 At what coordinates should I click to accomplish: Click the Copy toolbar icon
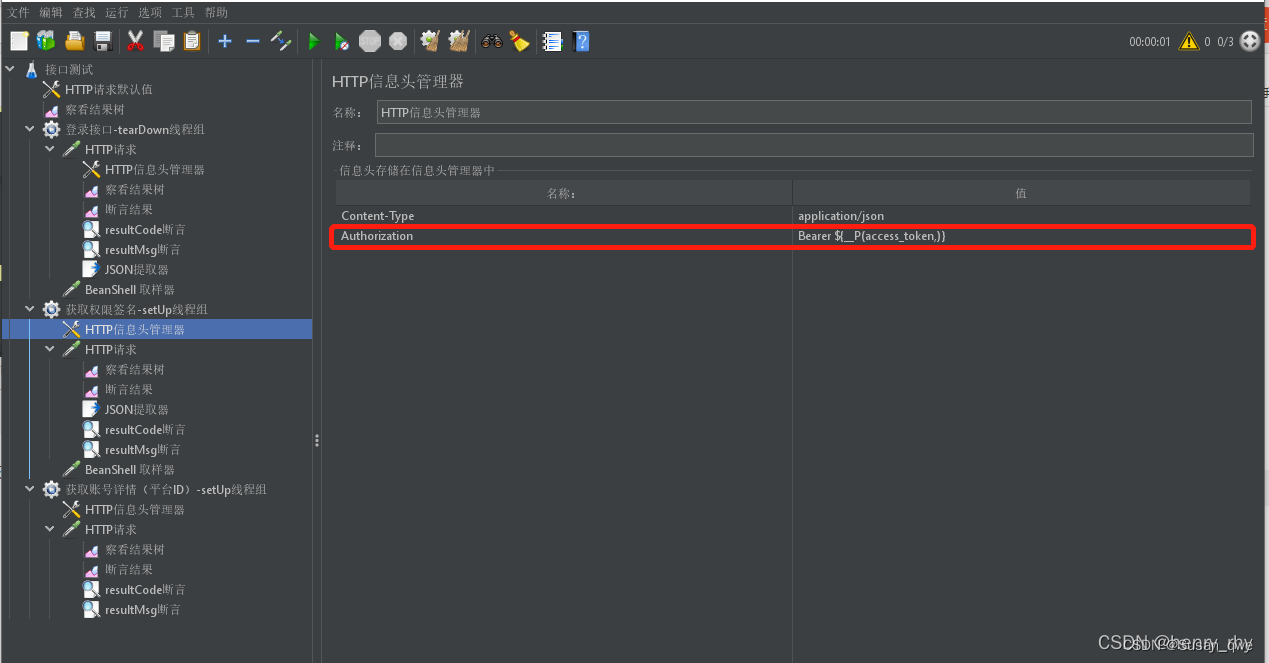(x=164, y=41)
